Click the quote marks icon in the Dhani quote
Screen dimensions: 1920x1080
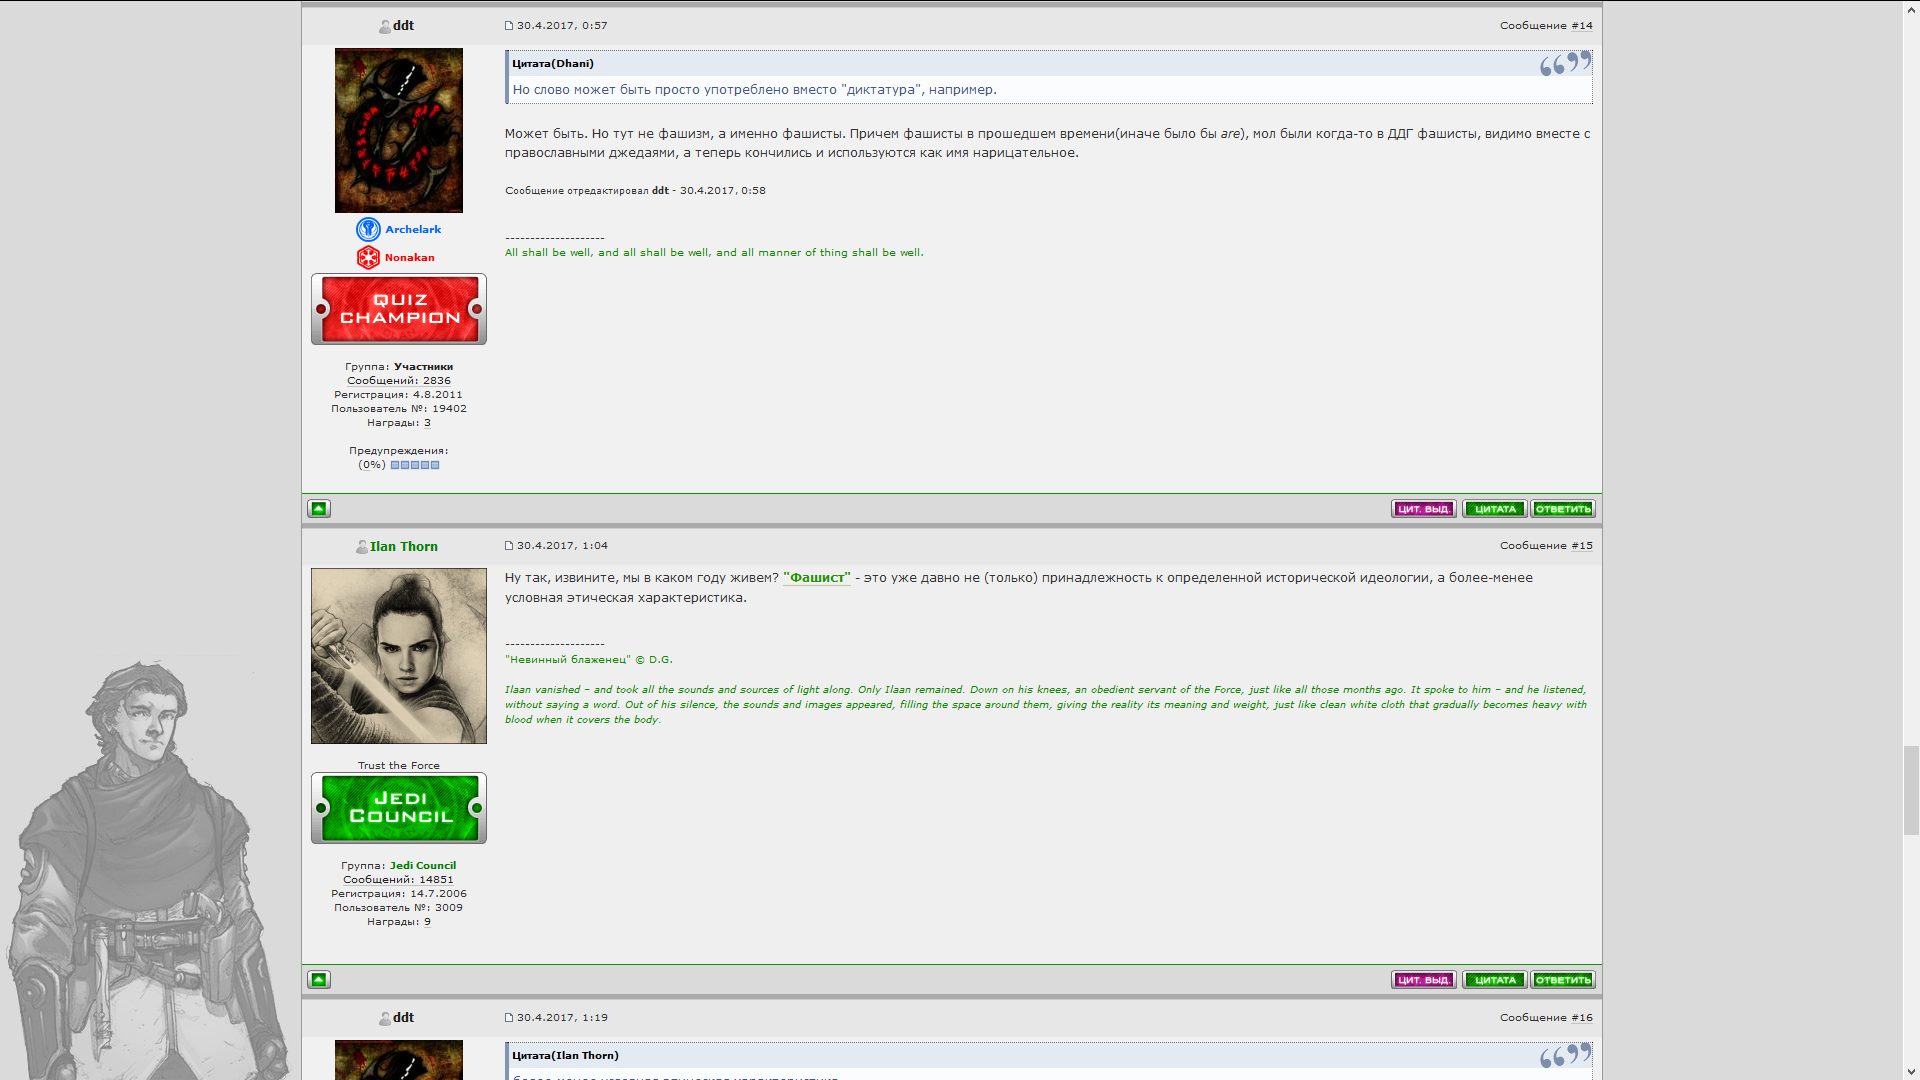tap(1565, 65)
